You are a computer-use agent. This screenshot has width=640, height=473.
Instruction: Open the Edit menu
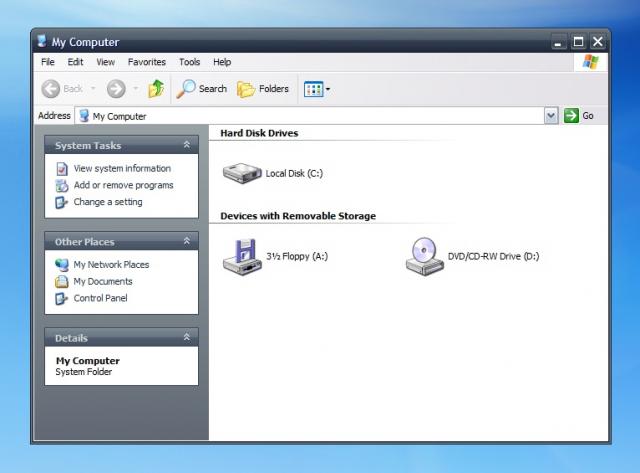coord(75,62)
